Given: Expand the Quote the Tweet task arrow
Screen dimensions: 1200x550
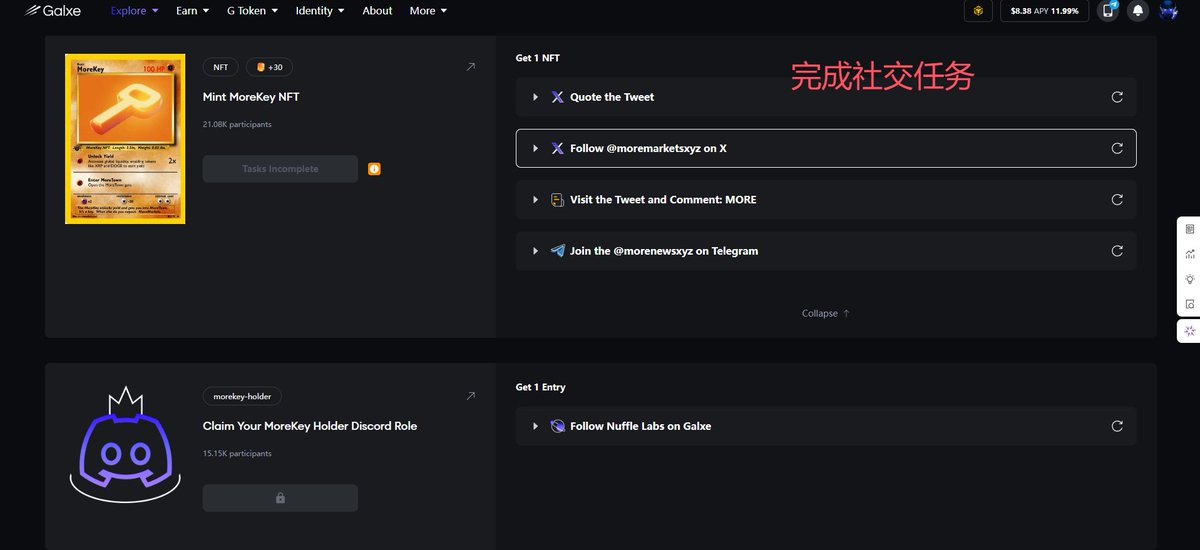Looking at the screenshot, I should tap(536, 97).
